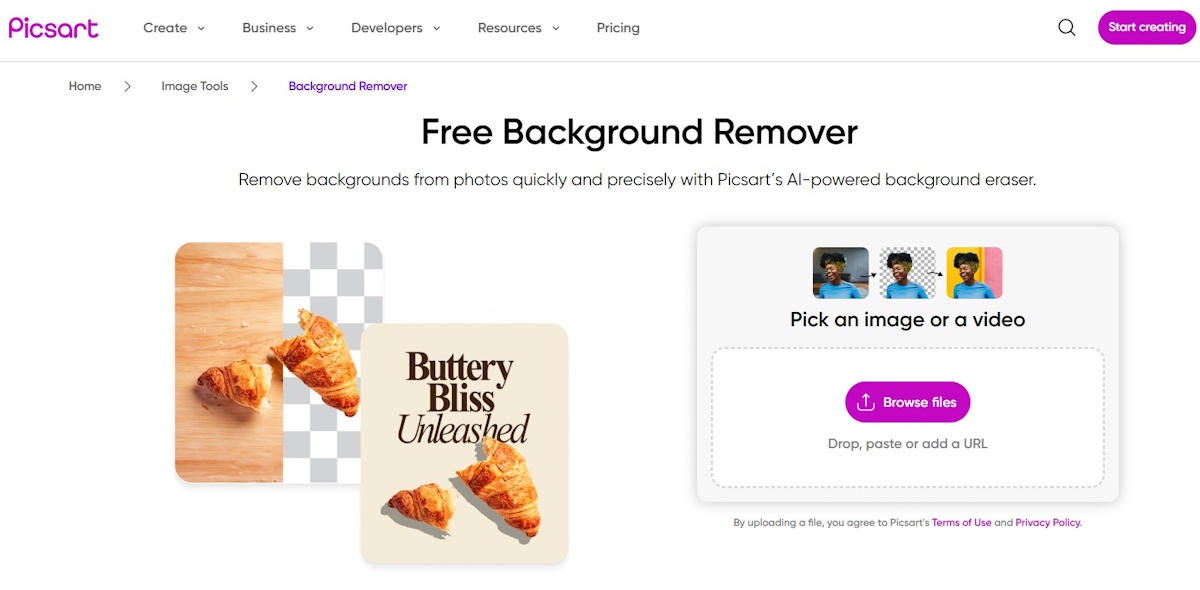Open the Privacy Policy link
This screenshot has width=1200, height=590.
[x=1047, y=522]
